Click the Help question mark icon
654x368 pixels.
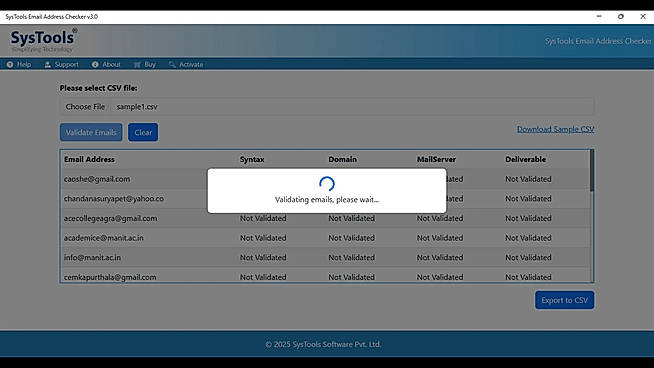10,65
